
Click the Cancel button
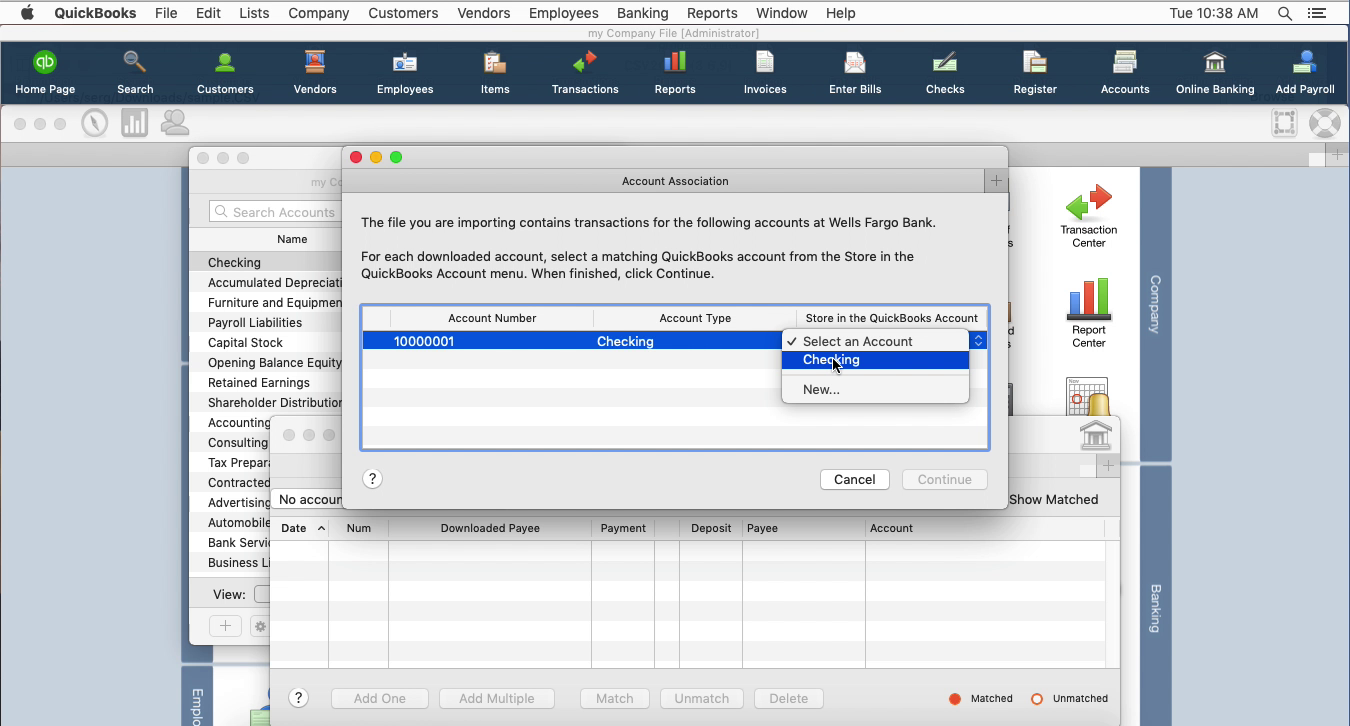click(855, 479)
